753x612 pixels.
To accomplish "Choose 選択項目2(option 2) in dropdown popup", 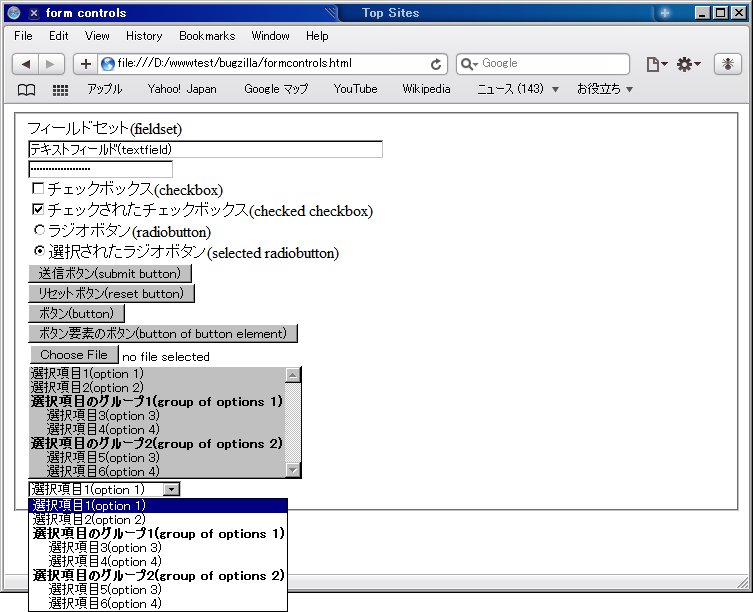I will [x=158, y=520].
